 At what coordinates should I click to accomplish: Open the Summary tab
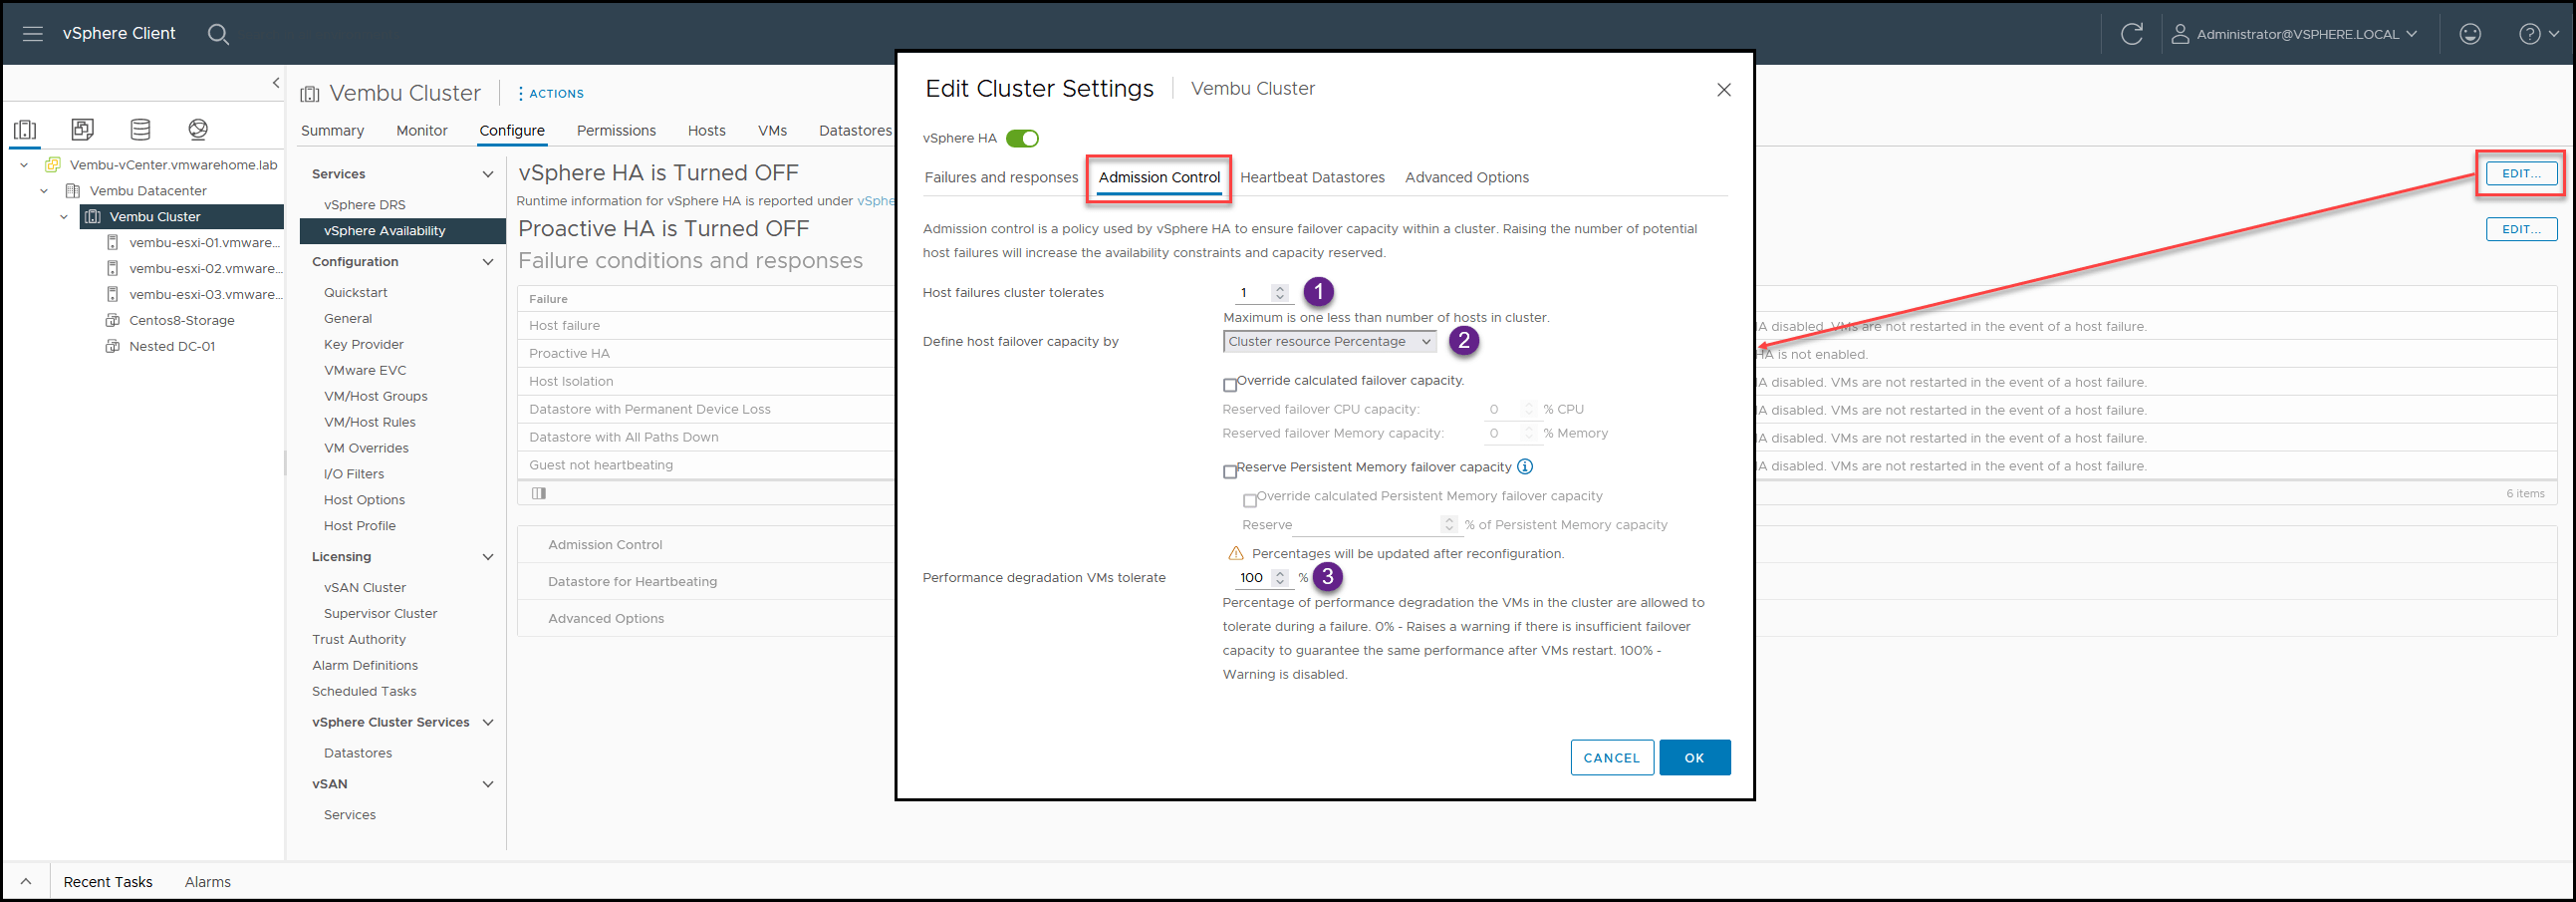click(332, 131)
